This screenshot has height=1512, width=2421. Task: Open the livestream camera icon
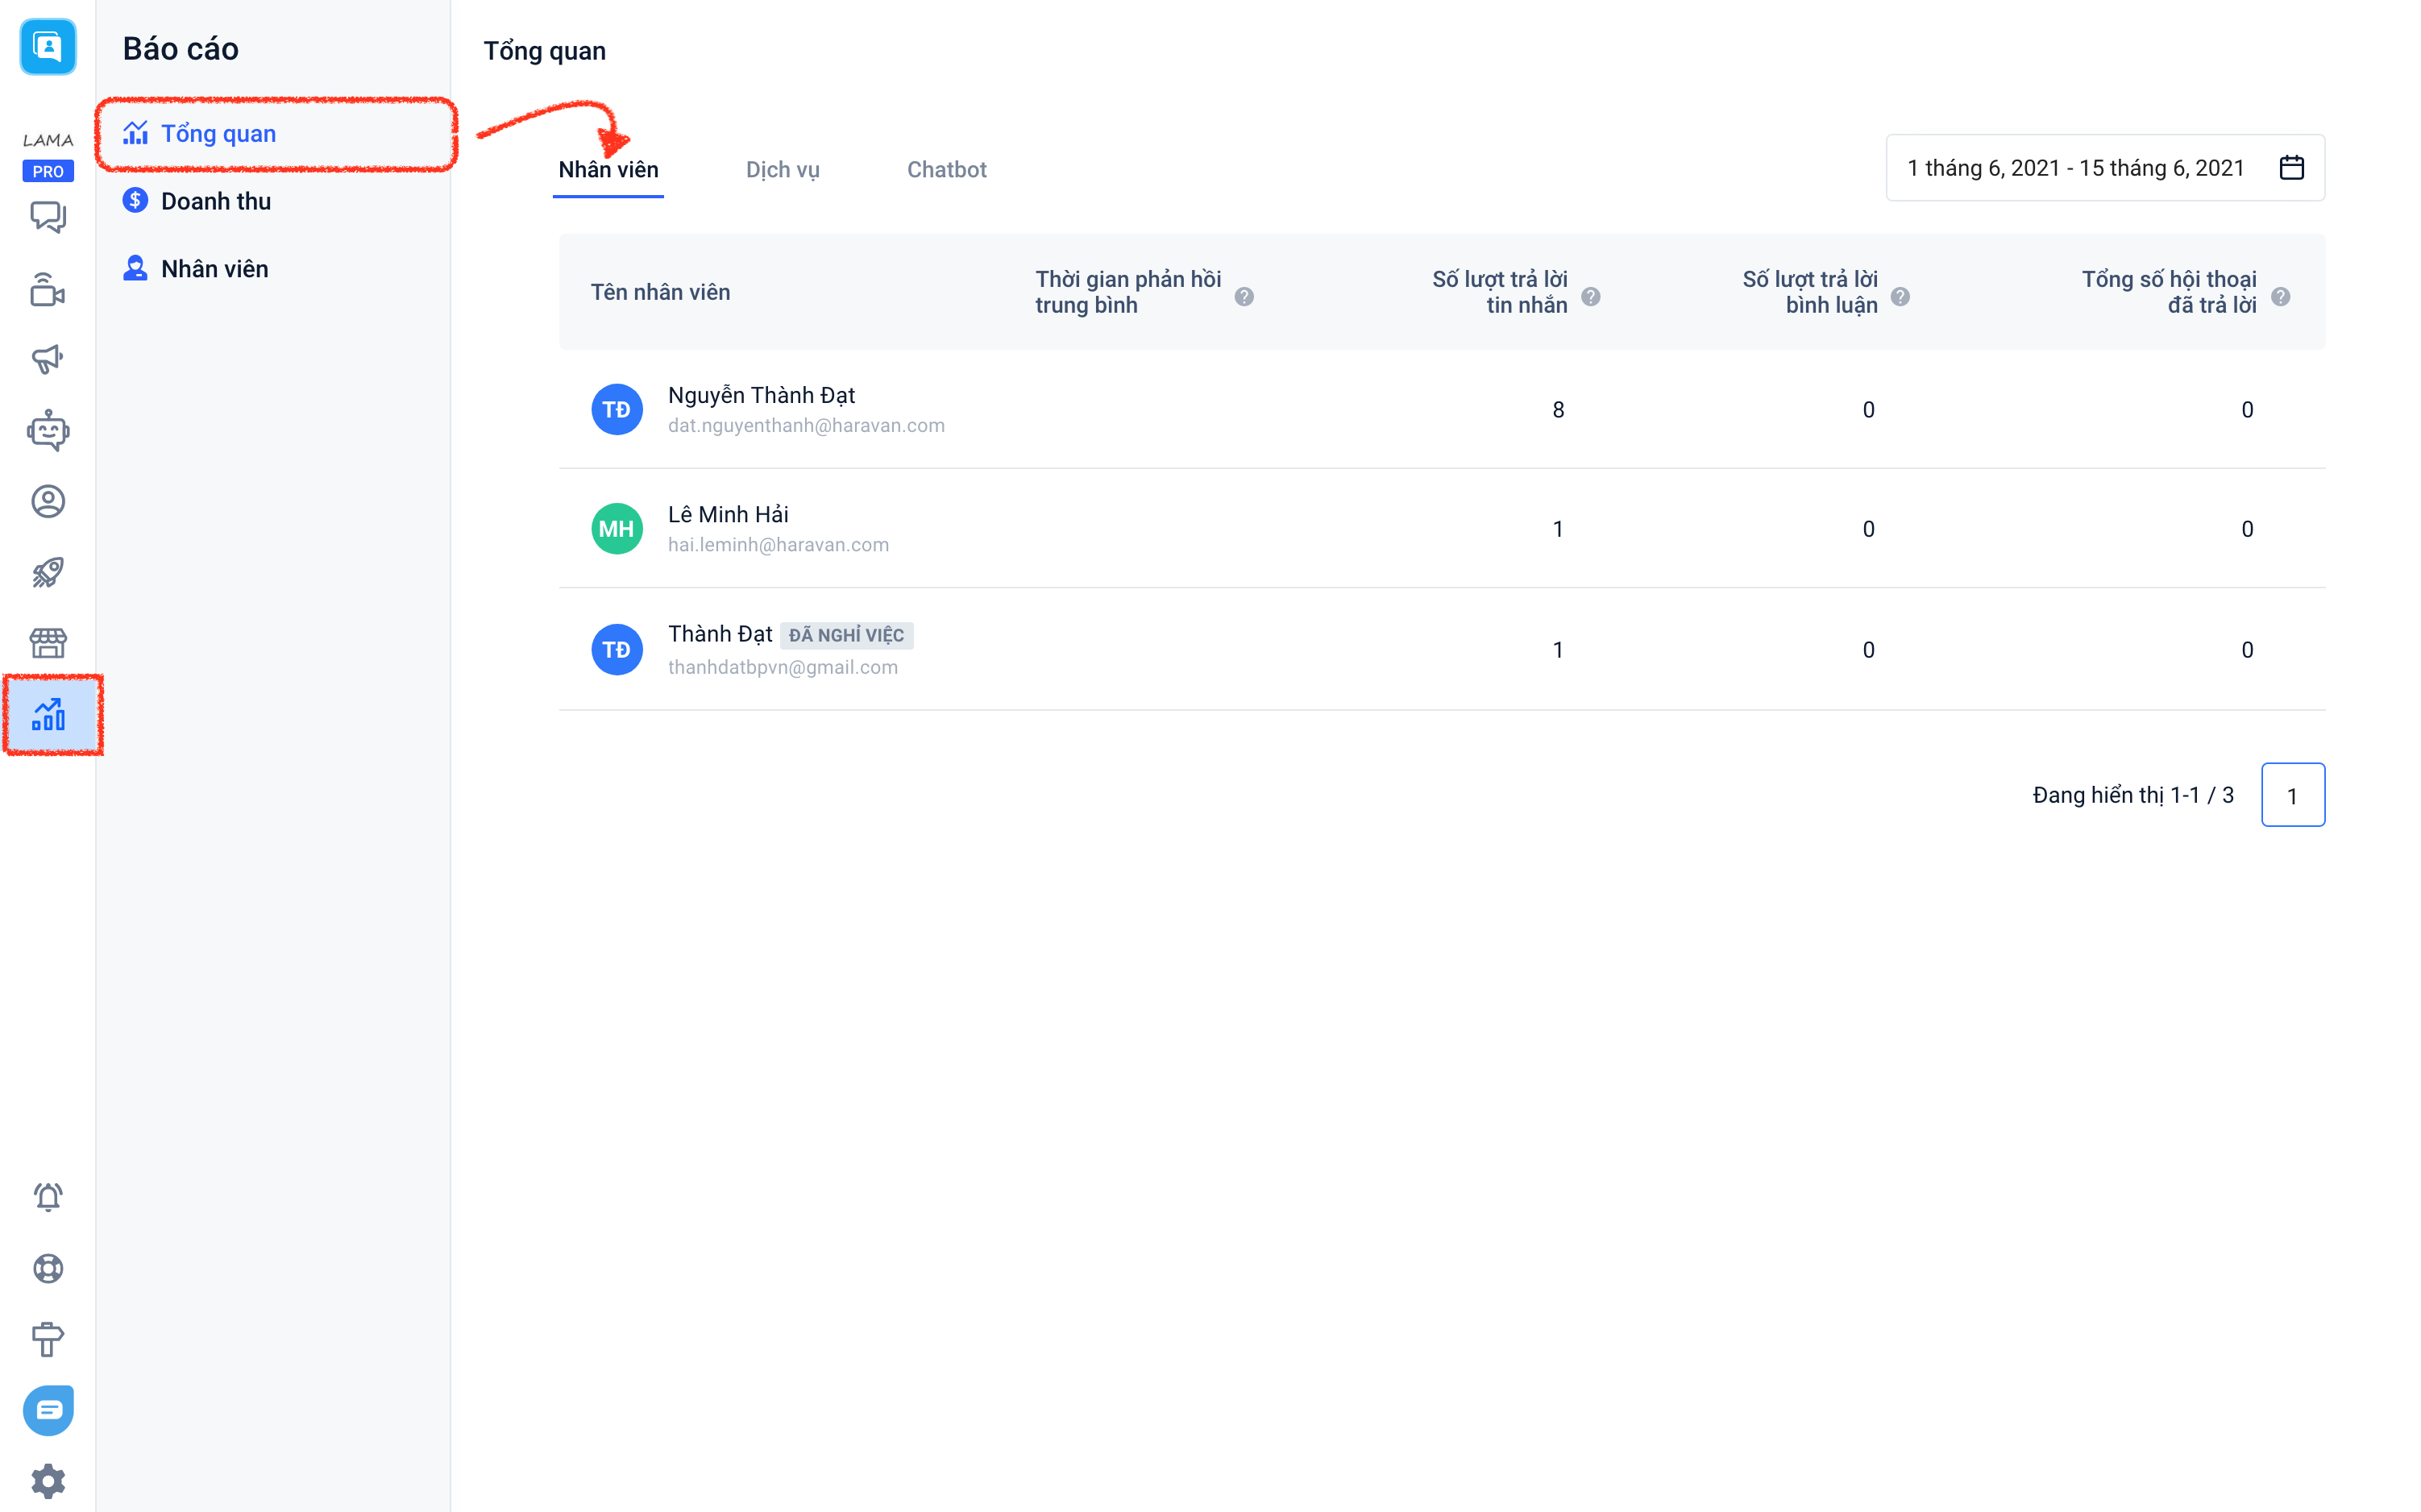(x=47, y=289)
